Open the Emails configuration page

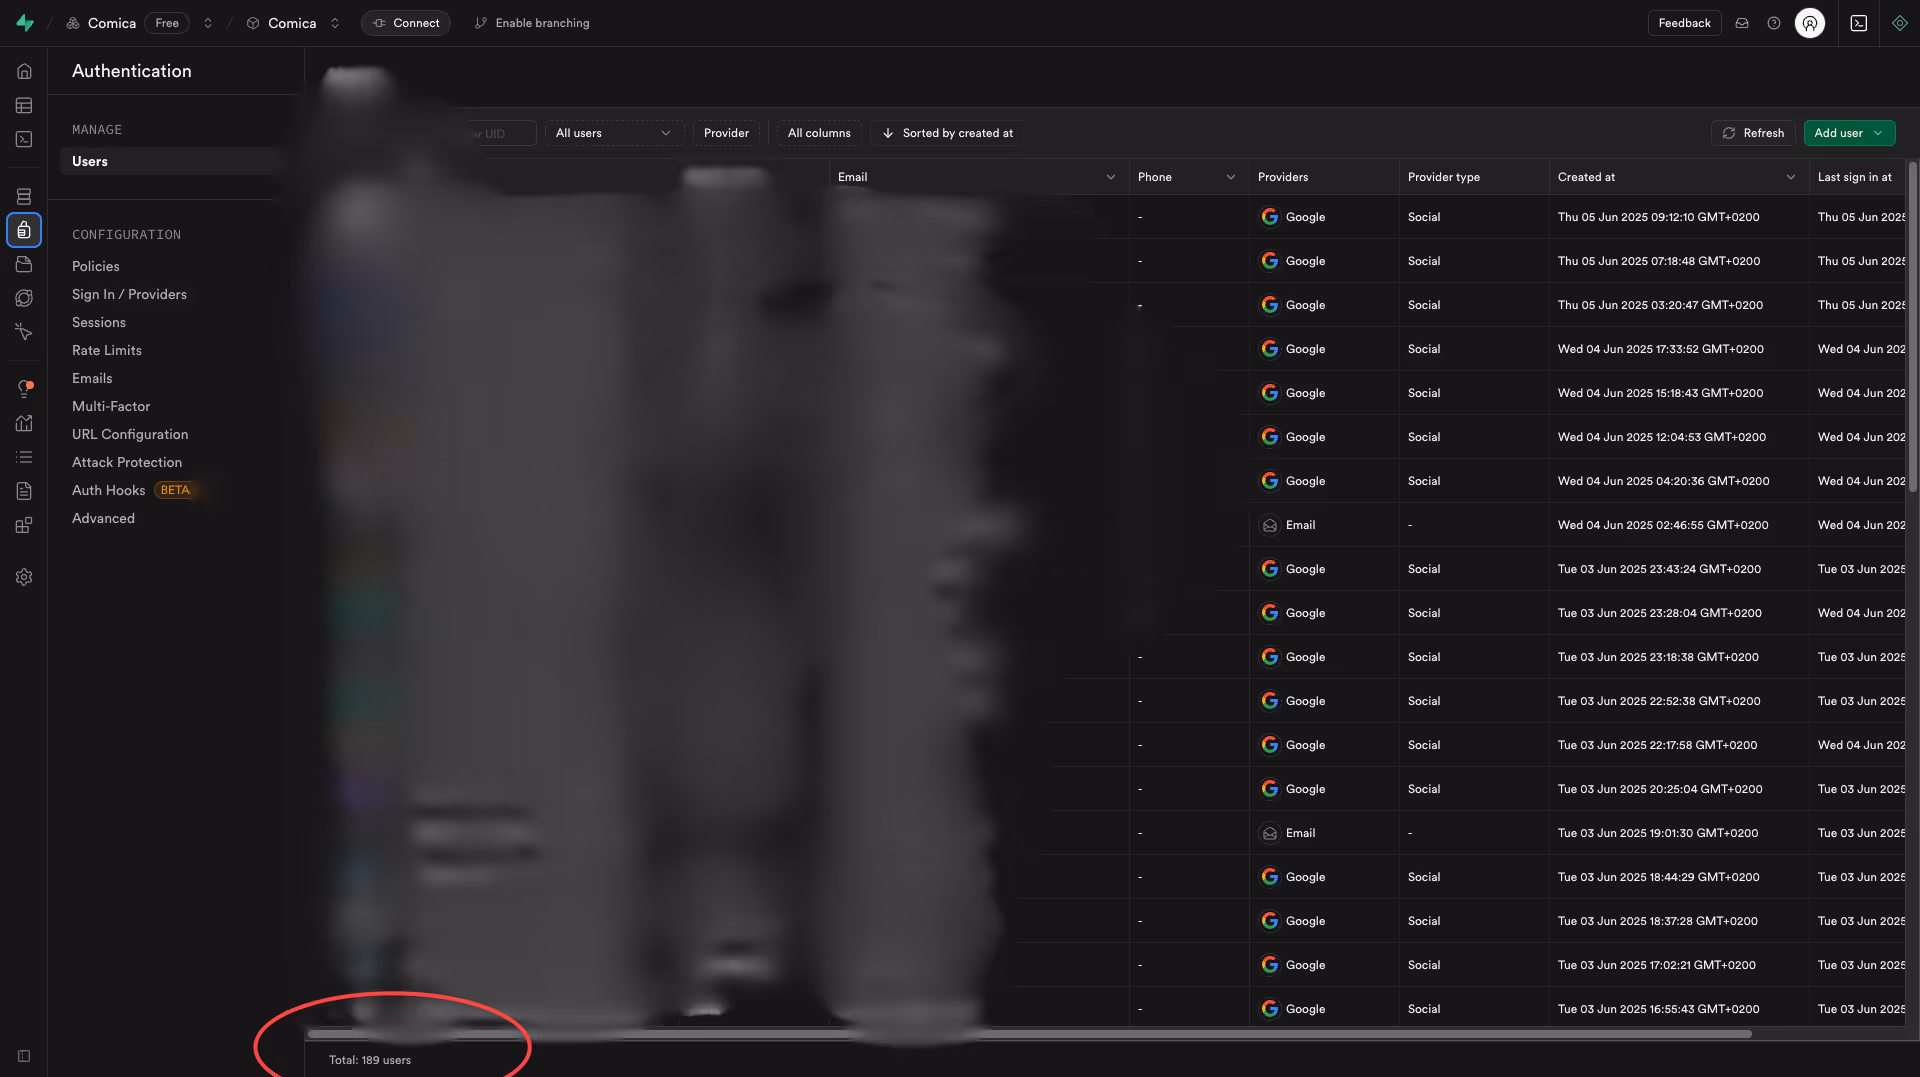92,378
